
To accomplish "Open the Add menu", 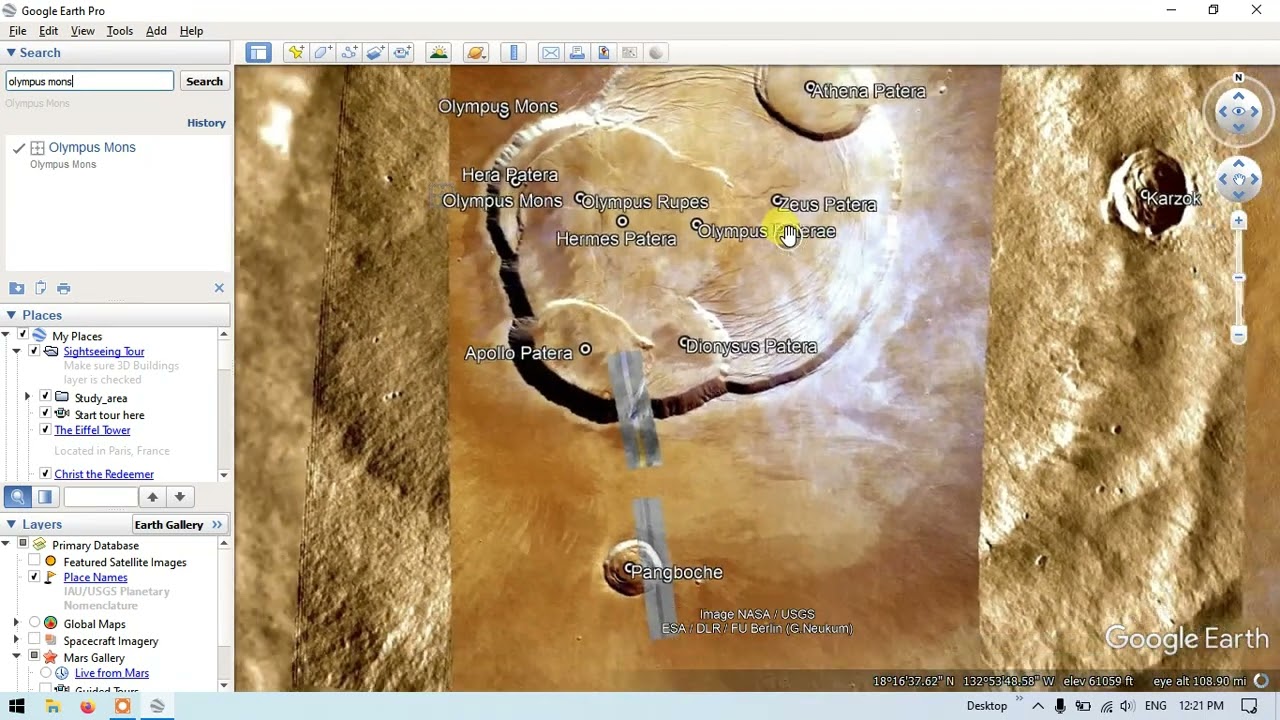I will tap(156, 31).
